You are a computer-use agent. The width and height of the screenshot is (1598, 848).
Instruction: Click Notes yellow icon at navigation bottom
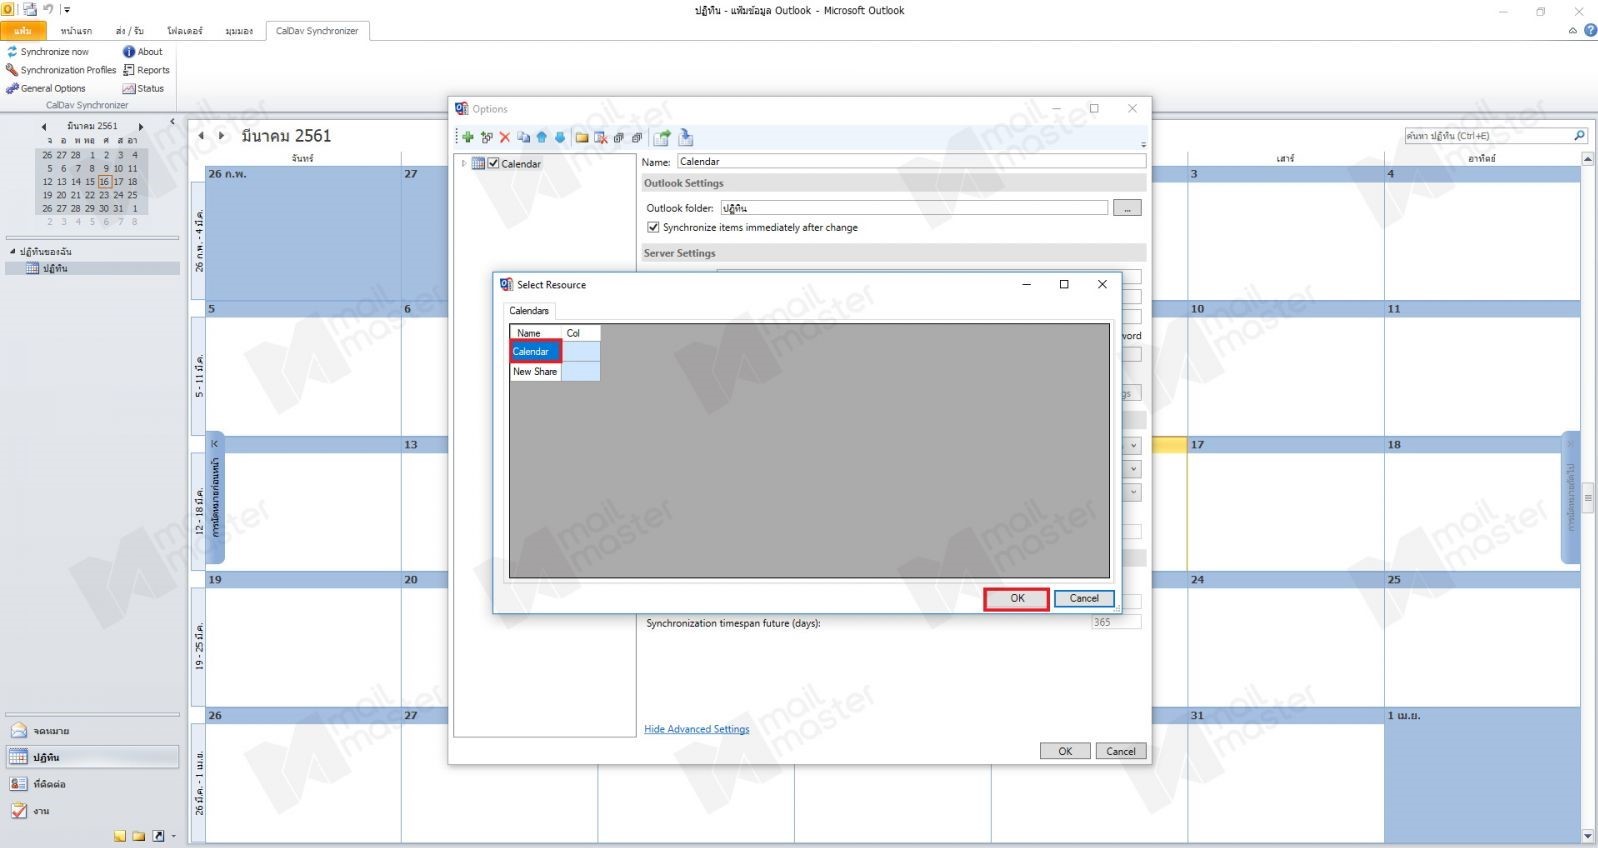coord(120,836)
